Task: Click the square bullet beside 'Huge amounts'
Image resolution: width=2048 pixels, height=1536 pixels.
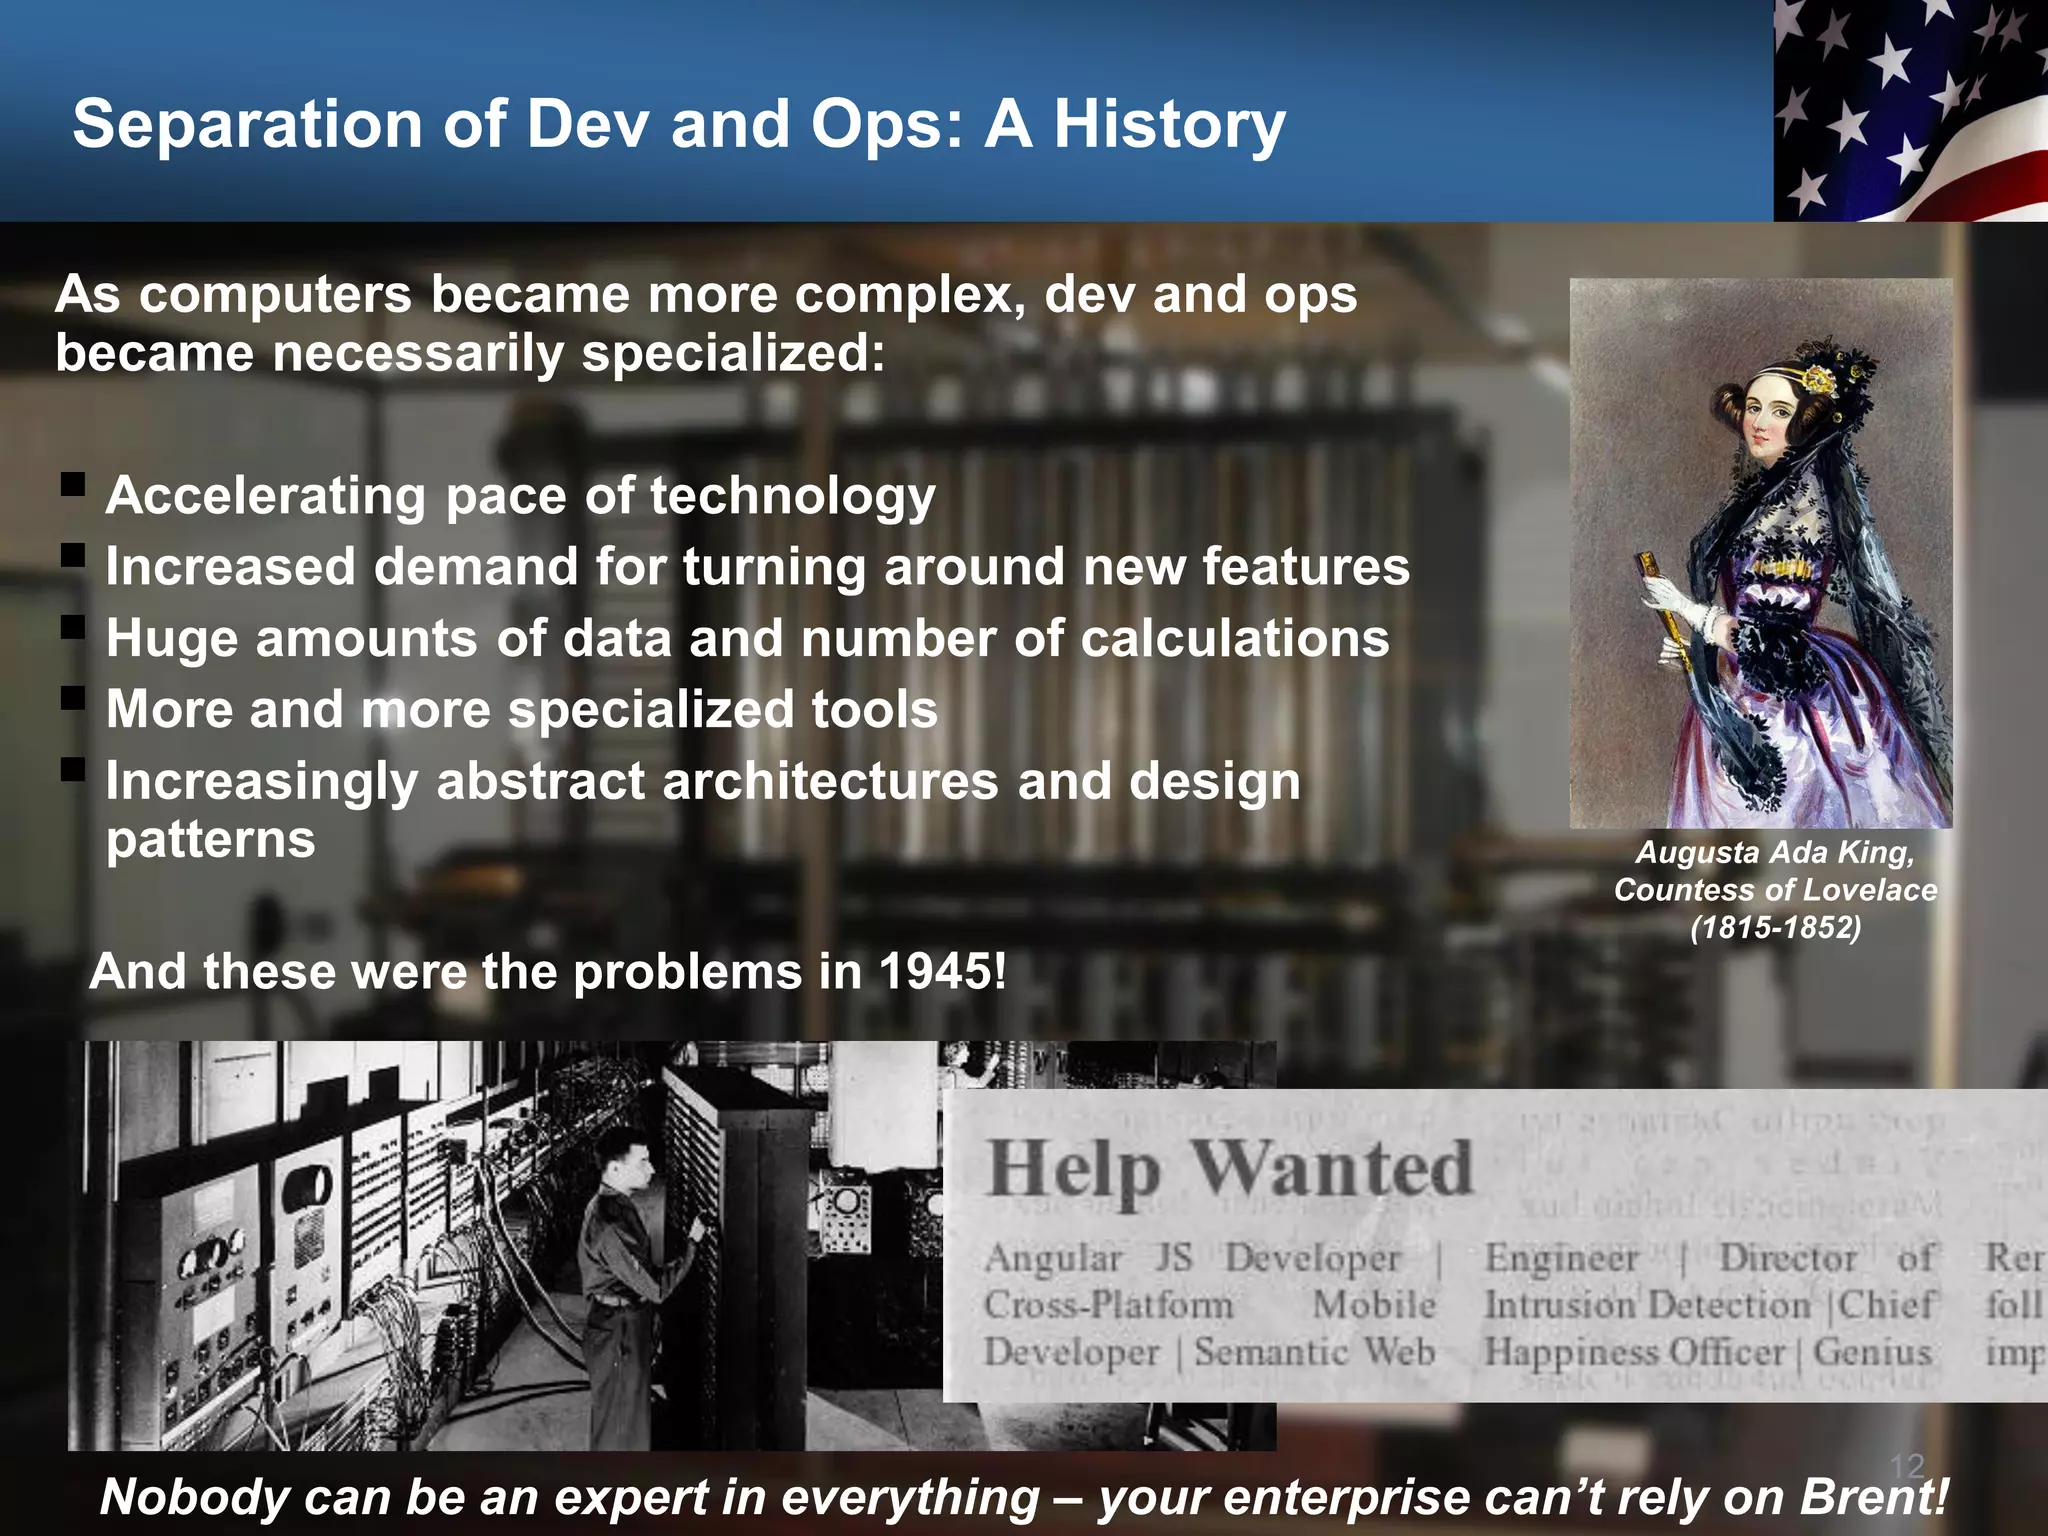Action: point(72,628)
